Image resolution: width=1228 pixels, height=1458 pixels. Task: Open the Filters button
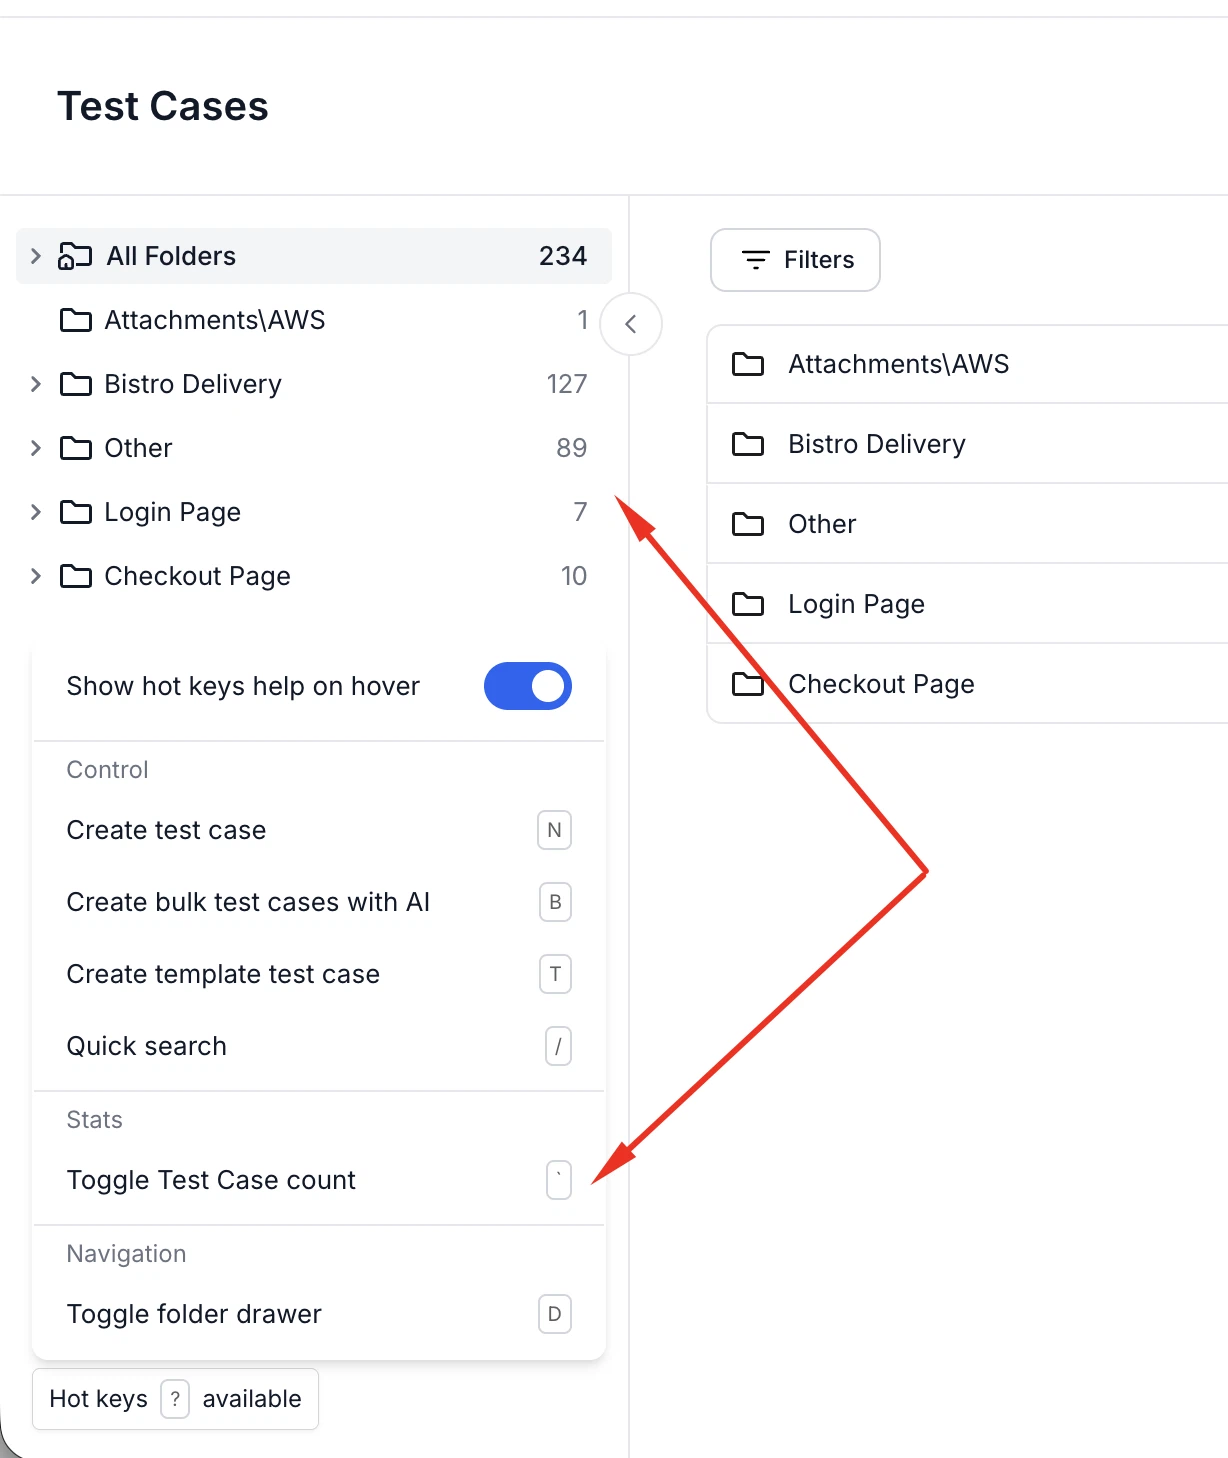[x=795, y=260]
